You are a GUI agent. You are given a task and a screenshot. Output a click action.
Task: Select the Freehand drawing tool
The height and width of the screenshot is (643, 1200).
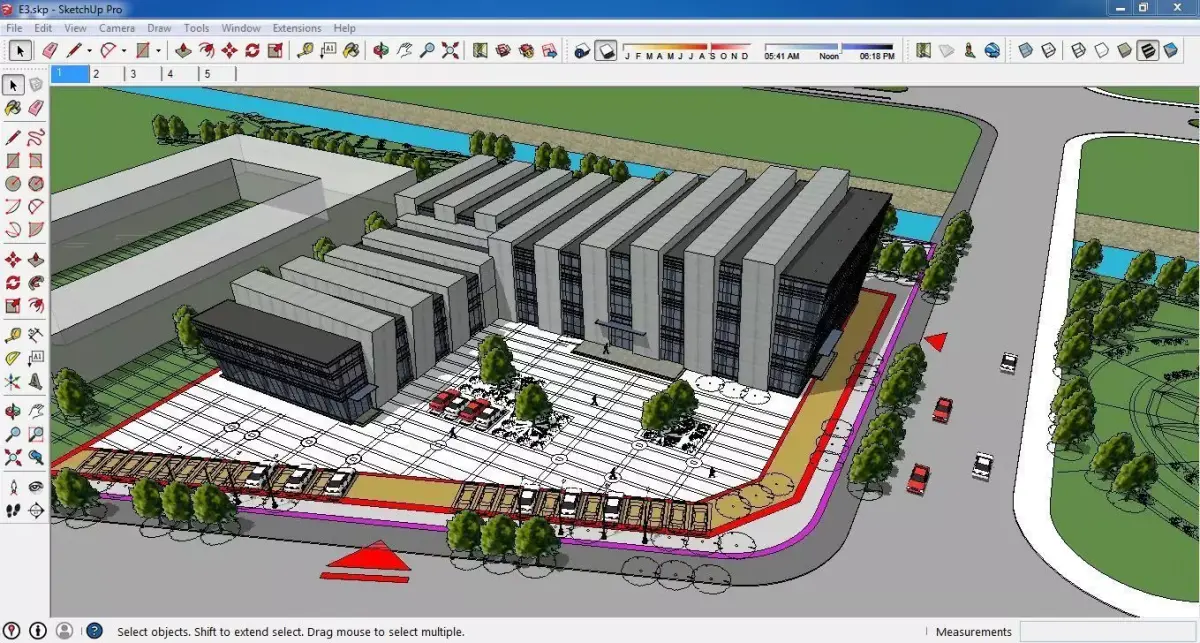tap(36, 137)
